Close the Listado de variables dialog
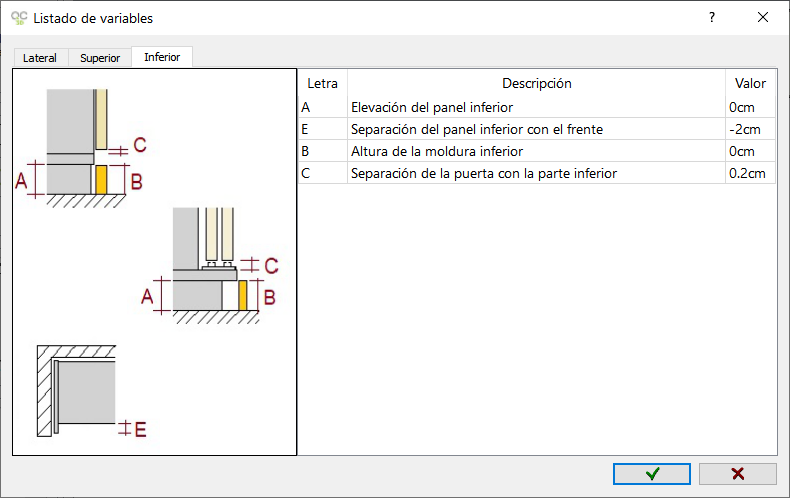The width and height of the screenshot is (790, 498). (x=763, y=18)
